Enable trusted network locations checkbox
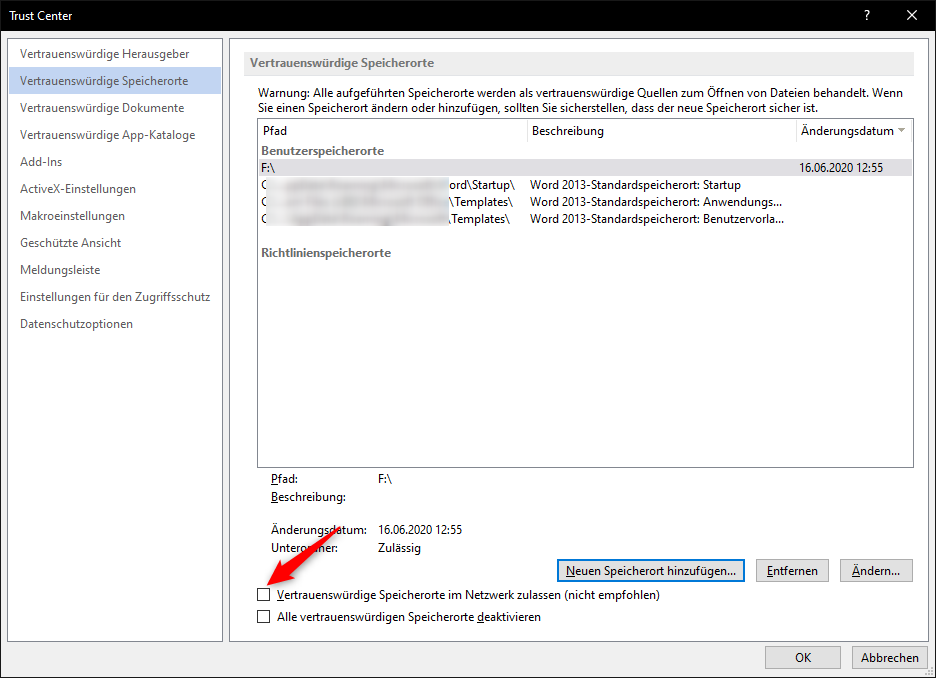The height and width of the screenshot is (678, 936). 264,595
